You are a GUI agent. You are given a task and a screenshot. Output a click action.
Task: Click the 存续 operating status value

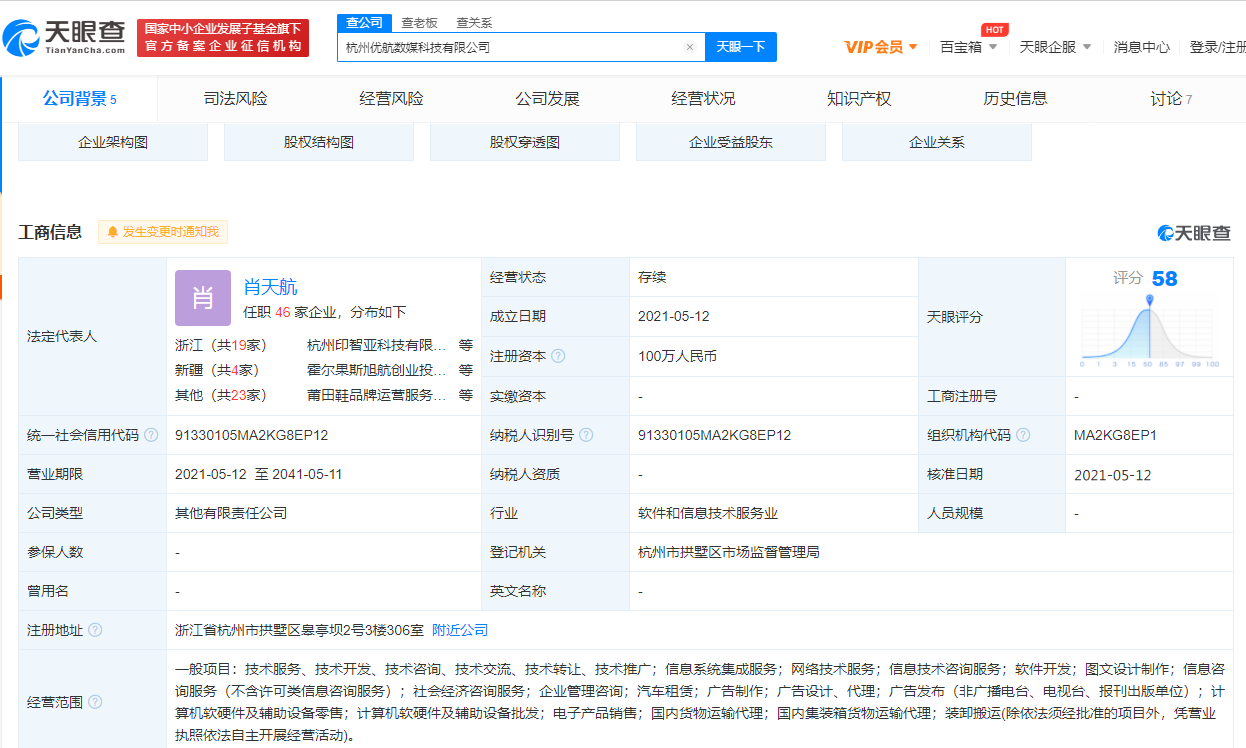(x=652, y=277)
